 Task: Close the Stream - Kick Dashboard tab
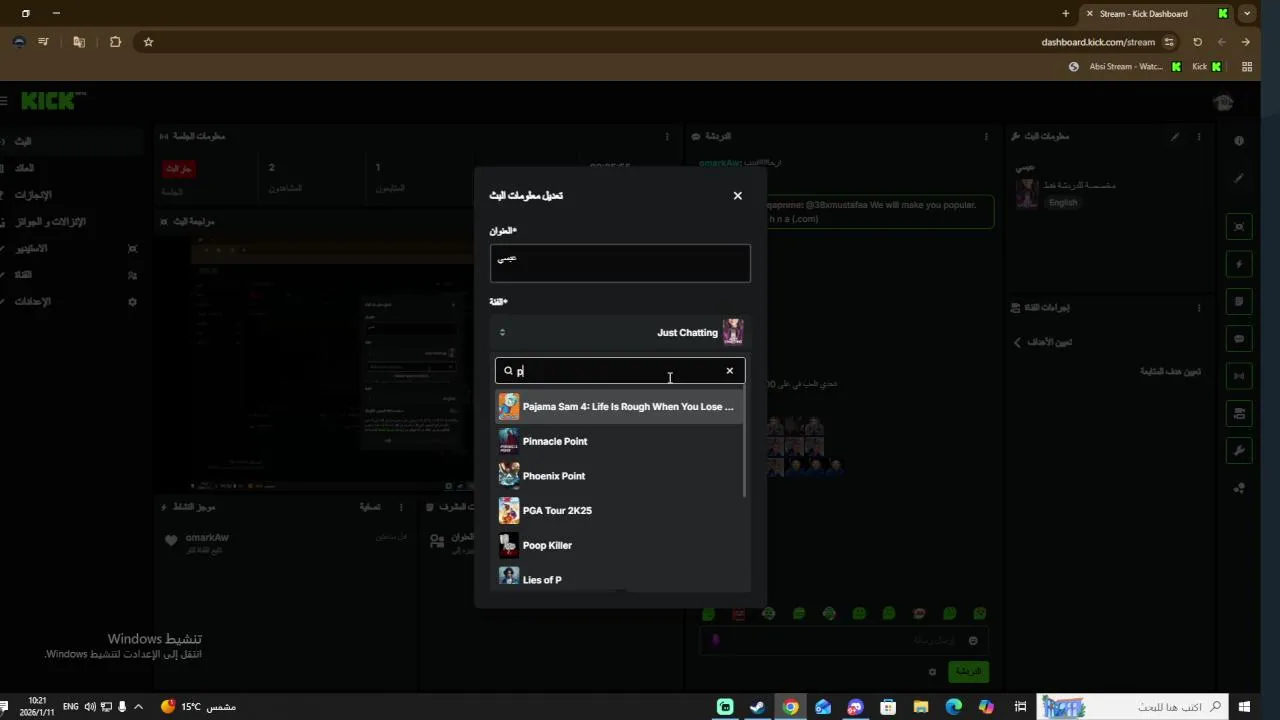[1090, 14]
